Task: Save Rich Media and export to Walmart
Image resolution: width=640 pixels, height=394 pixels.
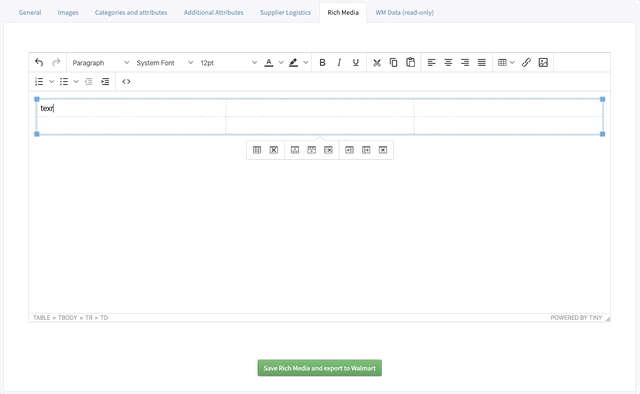Action: (320, 368)
